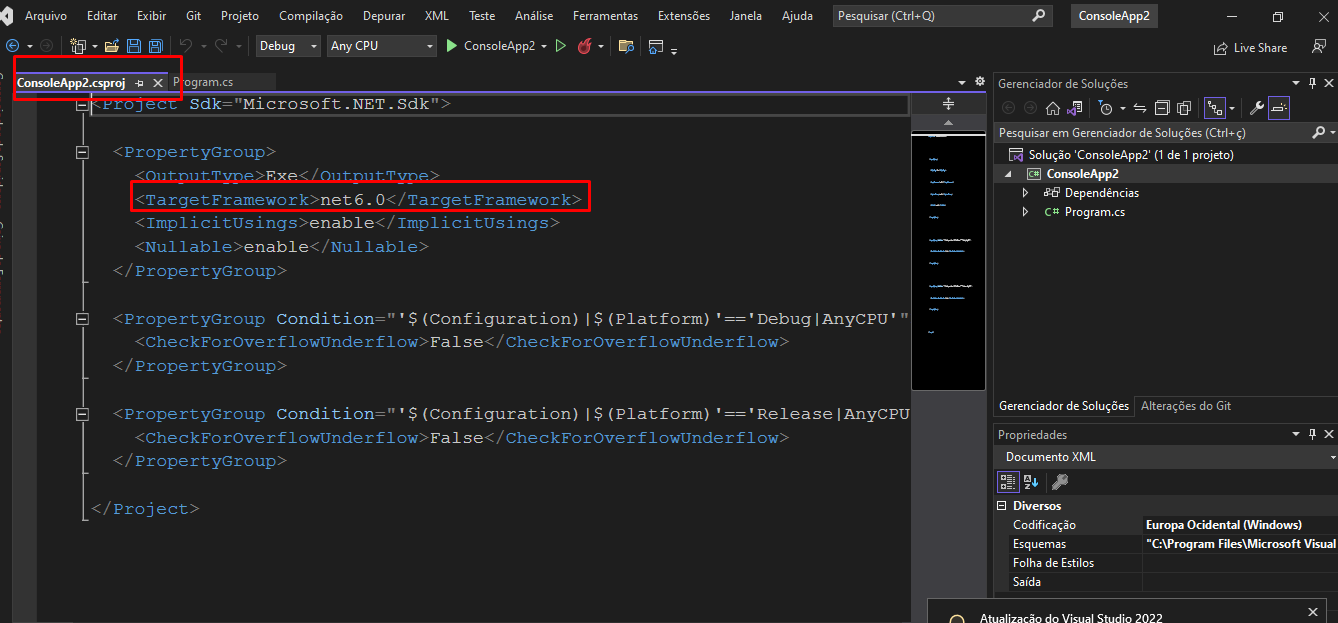
Task: Open the Ferramentas menu
Action: 605,16
